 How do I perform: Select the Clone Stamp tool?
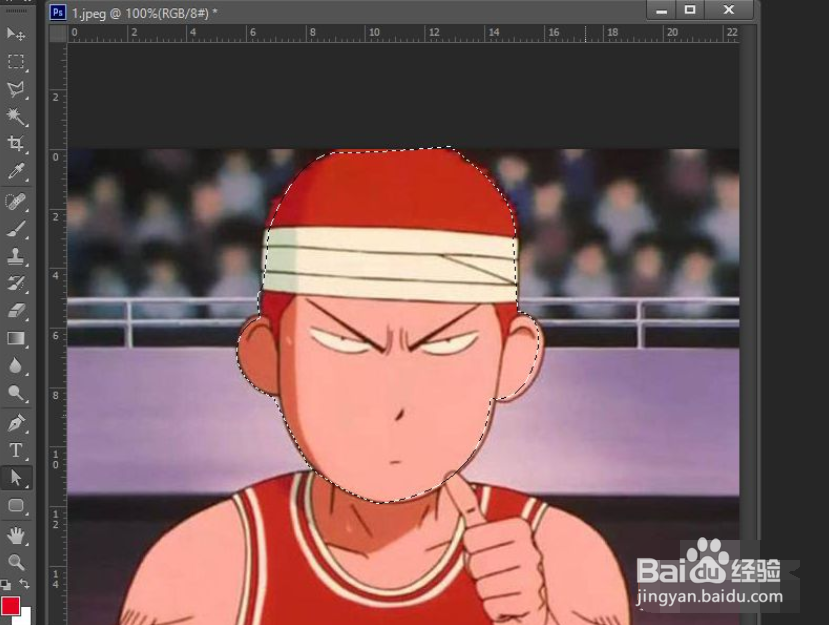click(16, 256)
